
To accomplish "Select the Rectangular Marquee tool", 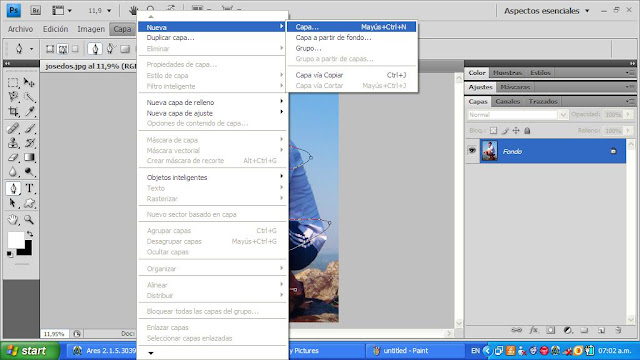I will coord(13,83).
